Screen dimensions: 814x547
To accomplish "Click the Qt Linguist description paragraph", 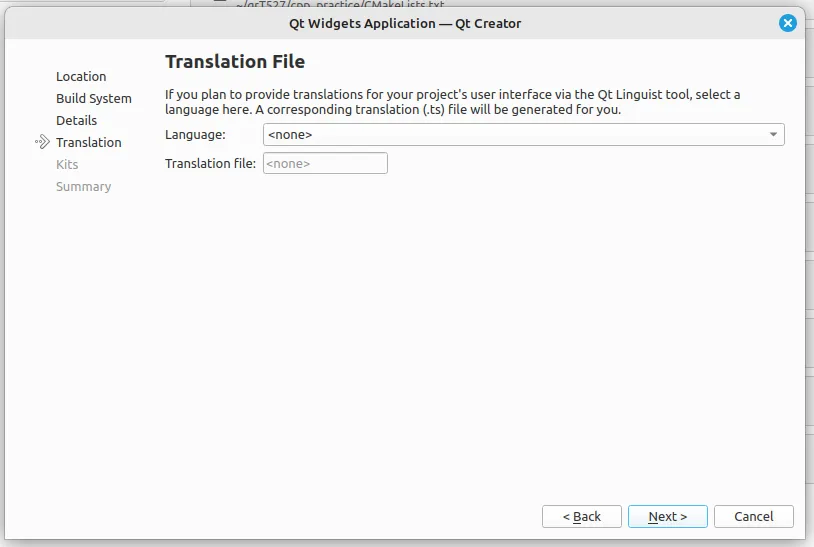I will tap(453, 102).
